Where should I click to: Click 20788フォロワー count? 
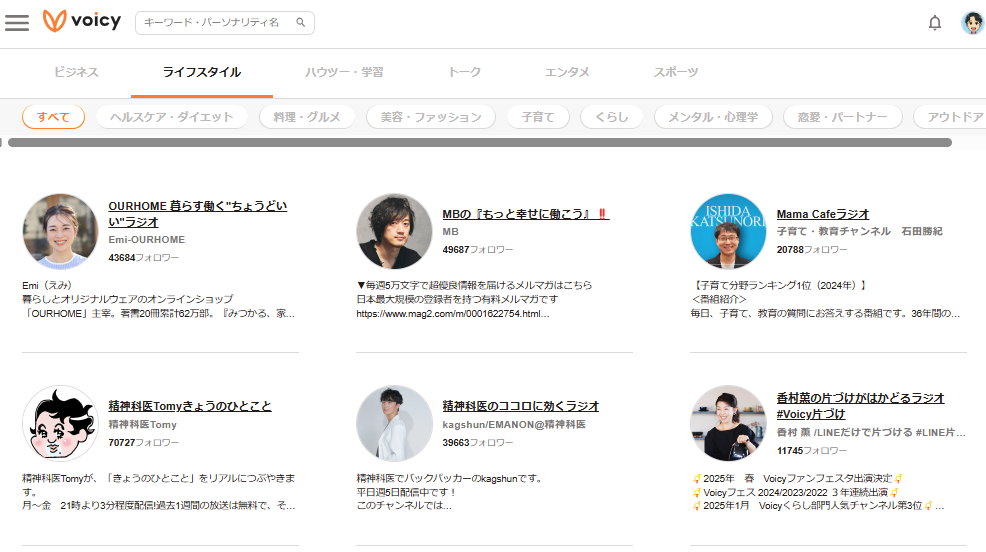coord(812,250)
